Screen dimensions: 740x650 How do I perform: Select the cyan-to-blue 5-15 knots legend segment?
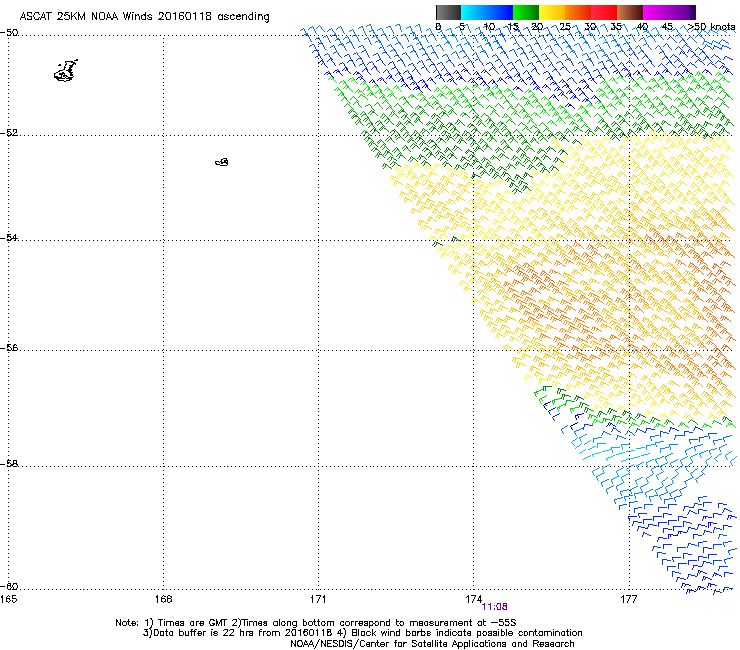[x=487, y=12]
